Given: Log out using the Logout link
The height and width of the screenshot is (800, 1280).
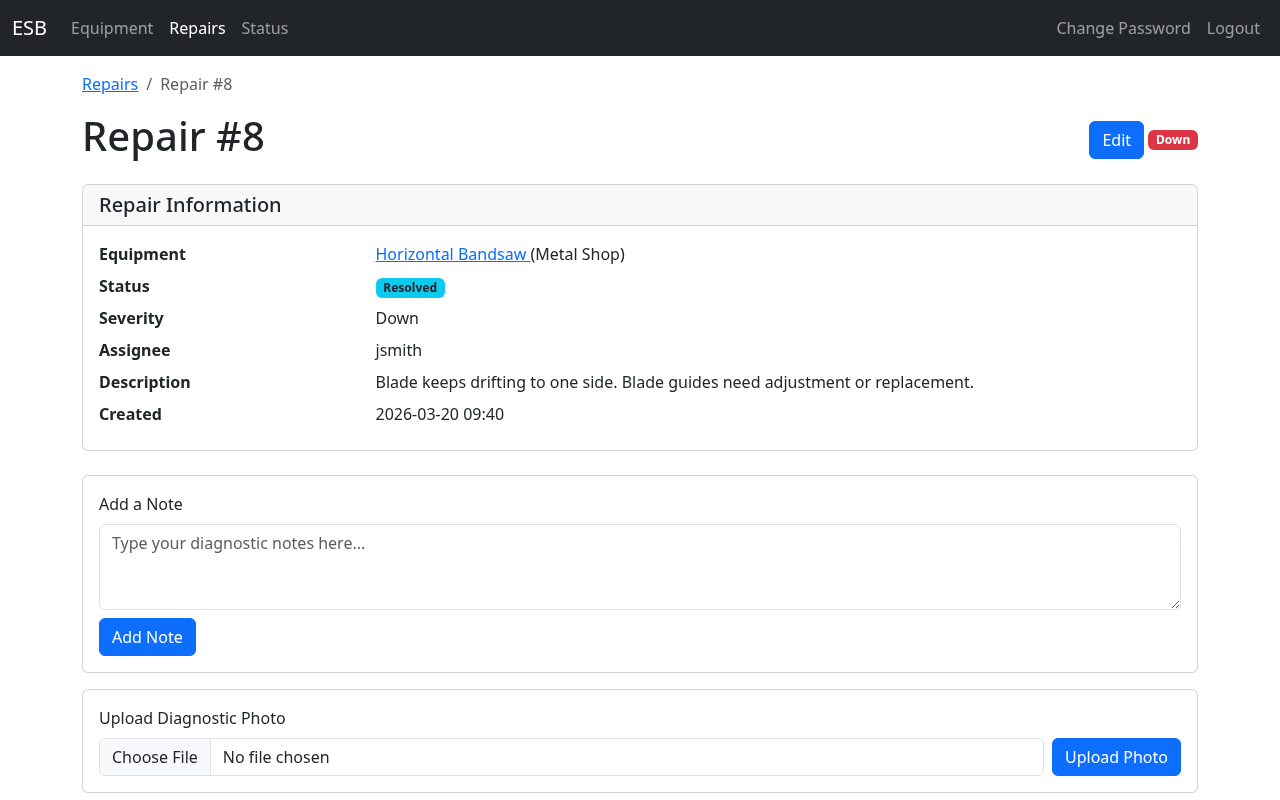Looking at the screenshot, I should click(x=1232, y=28).
